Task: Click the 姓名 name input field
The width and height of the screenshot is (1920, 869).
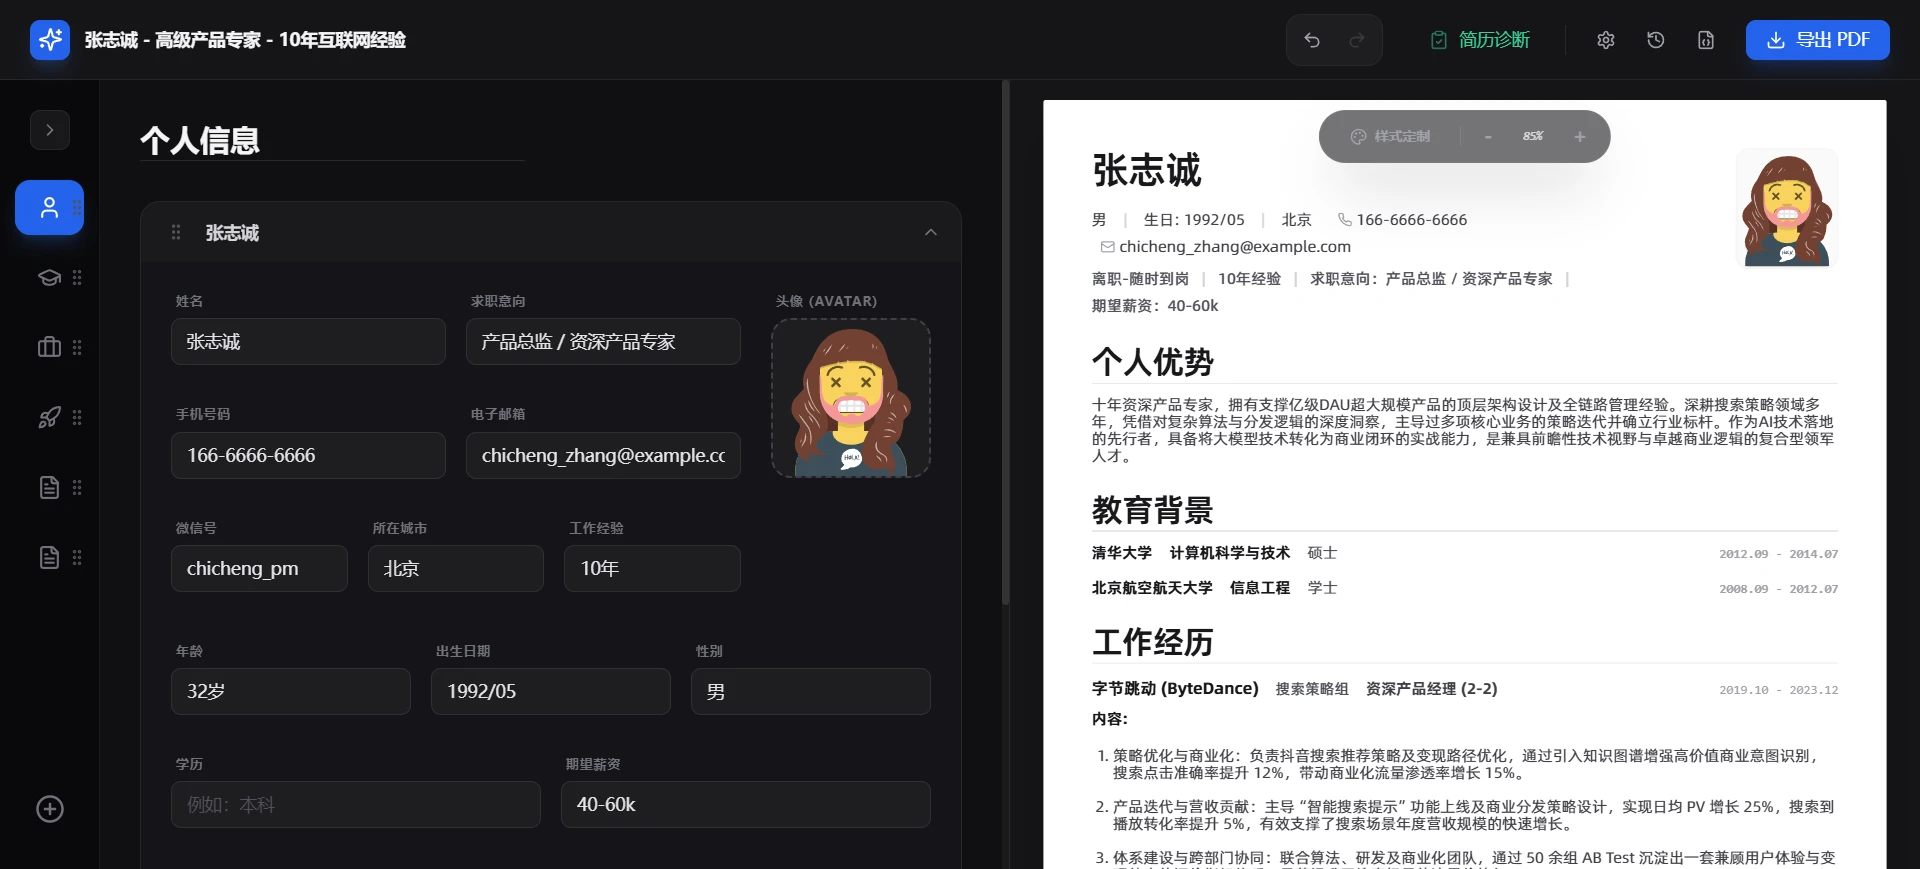Action: pyautogui.click(x=308, y=342)
